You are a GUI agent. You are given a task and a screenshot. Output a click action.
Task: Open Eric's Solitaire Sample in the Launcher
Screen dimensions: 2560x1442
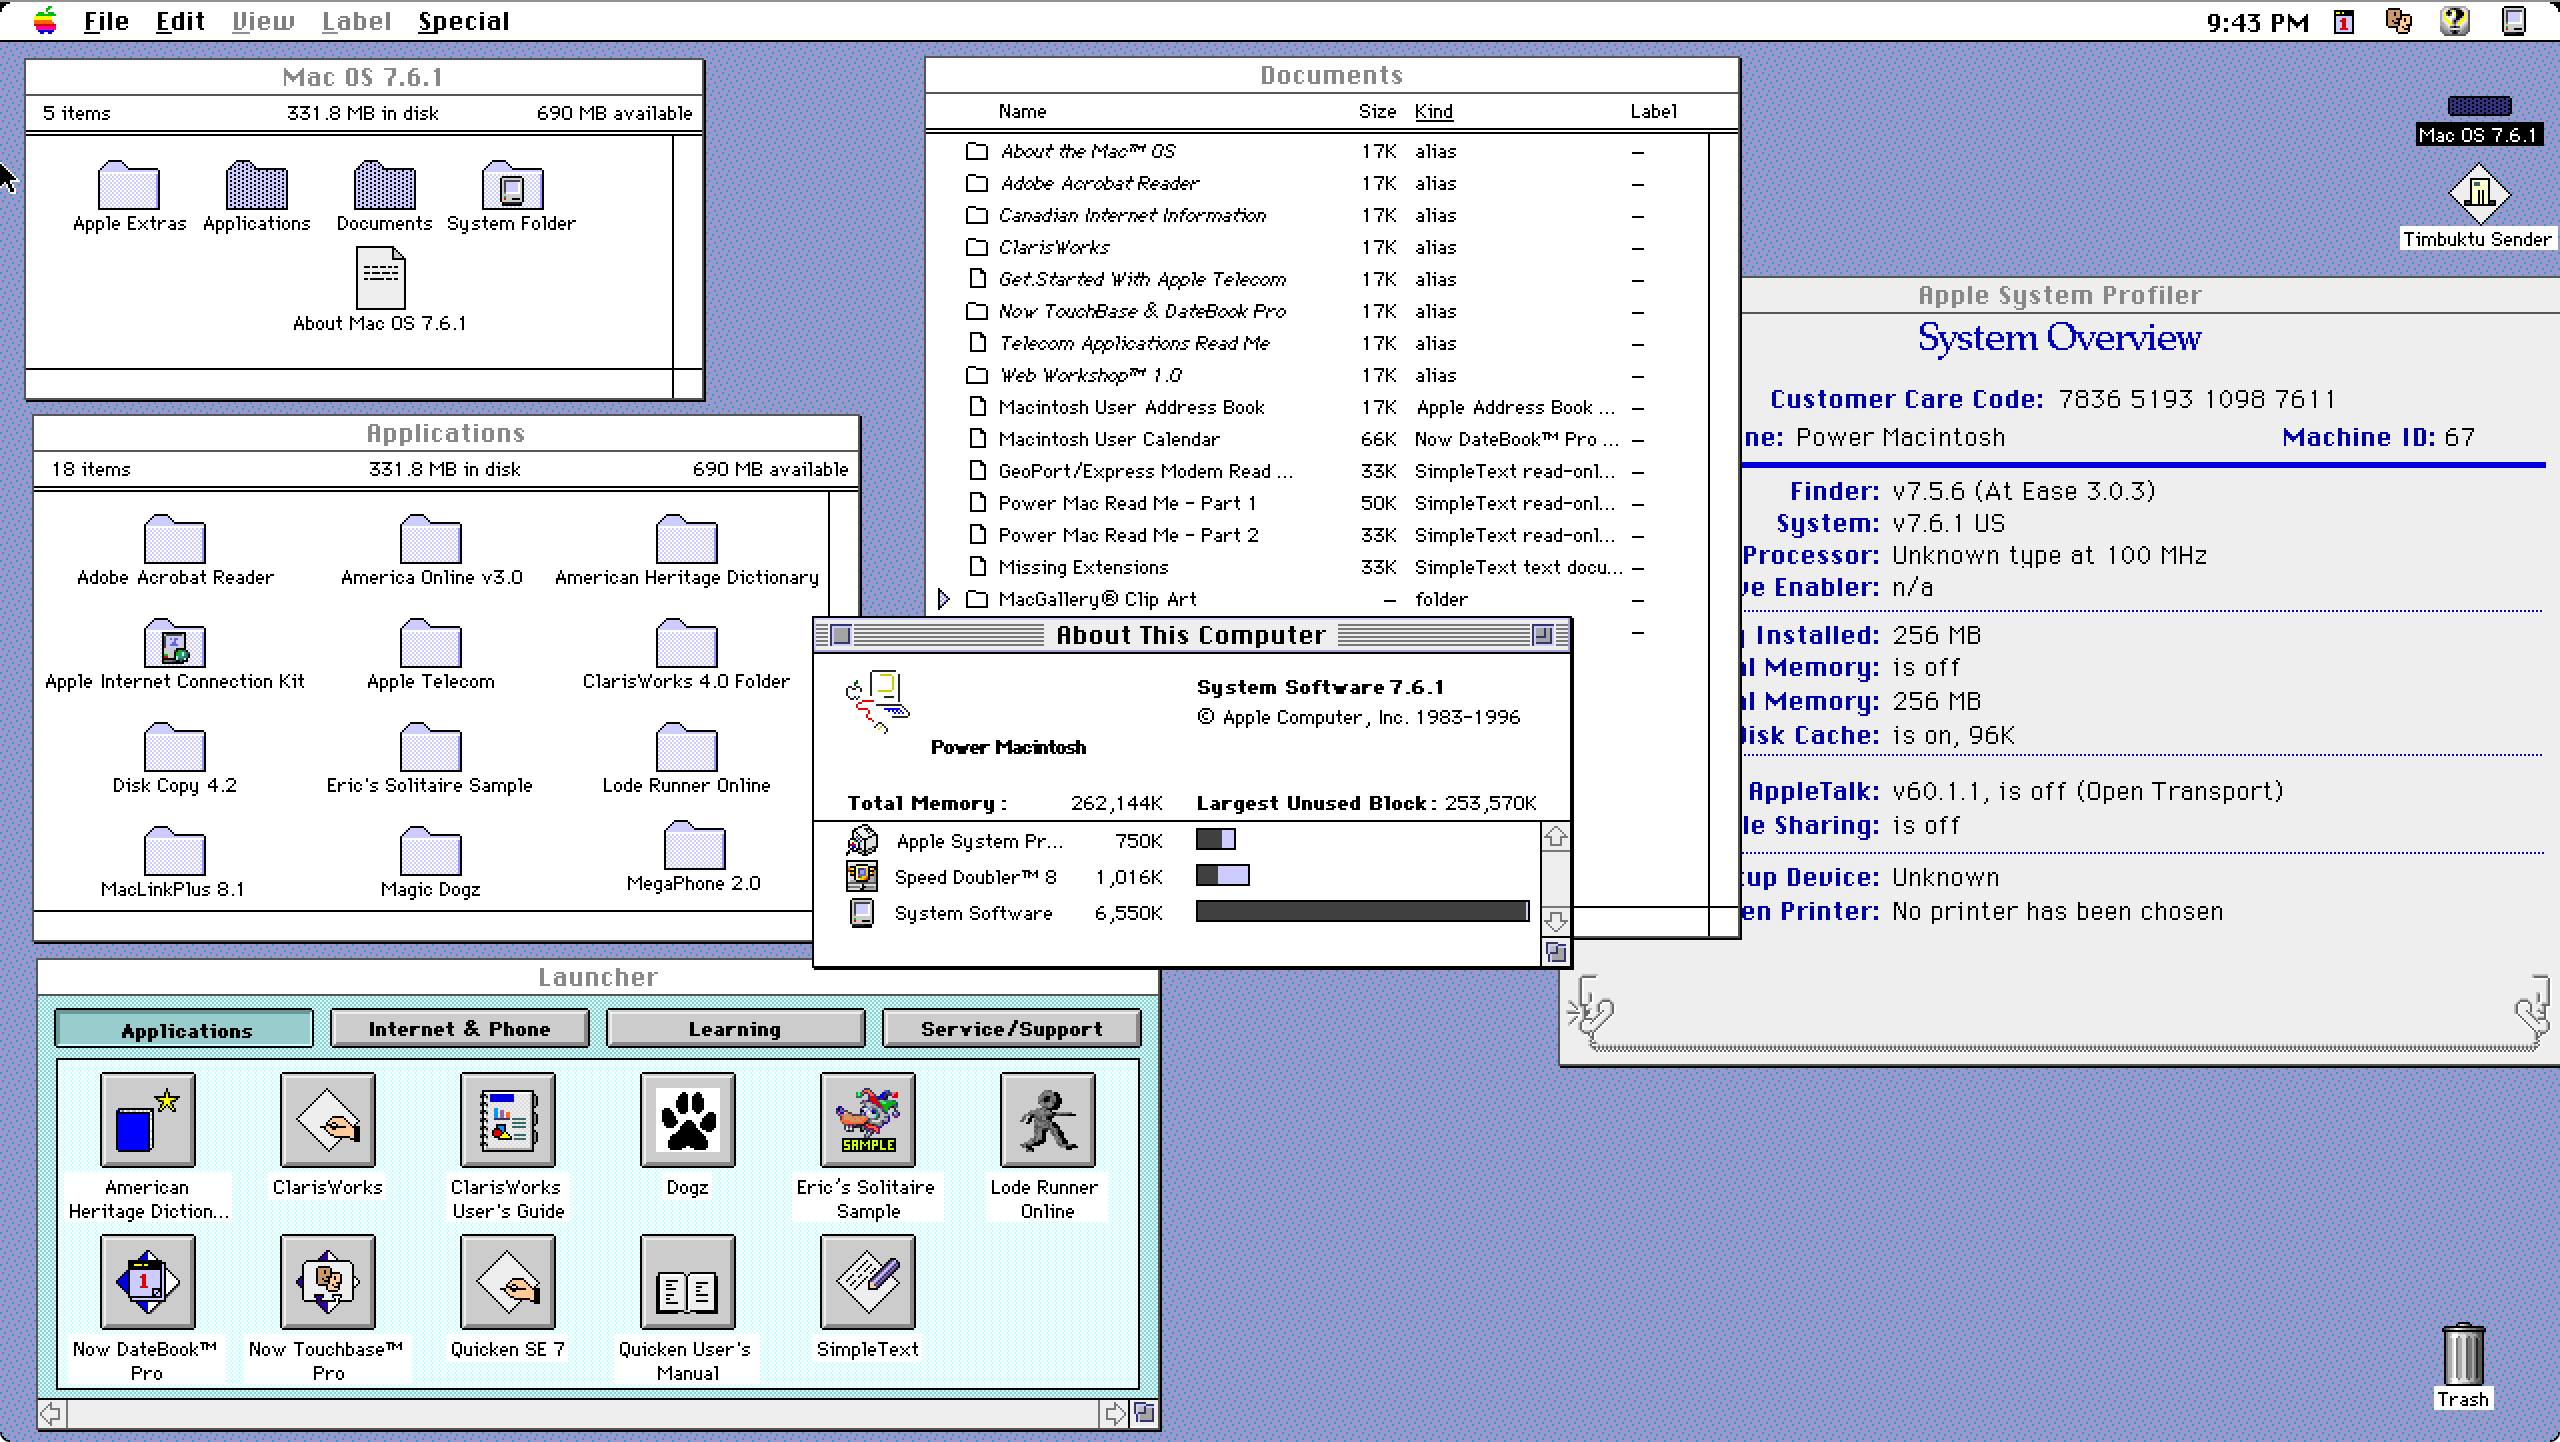pyautogui.click(x=867, y=1120)
